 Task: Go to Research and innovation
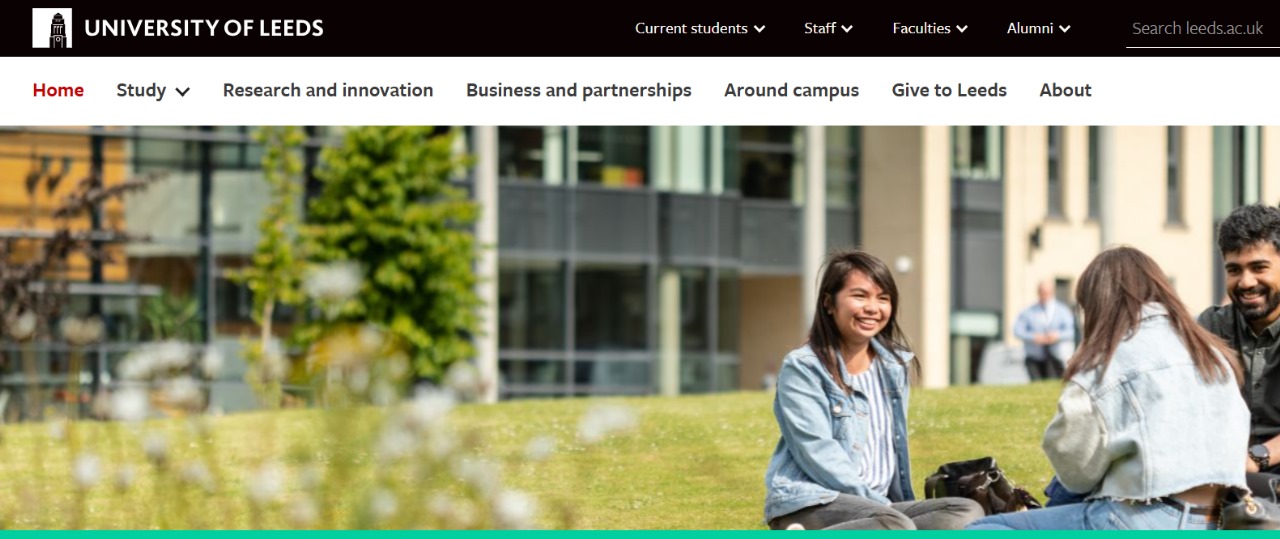328,90
